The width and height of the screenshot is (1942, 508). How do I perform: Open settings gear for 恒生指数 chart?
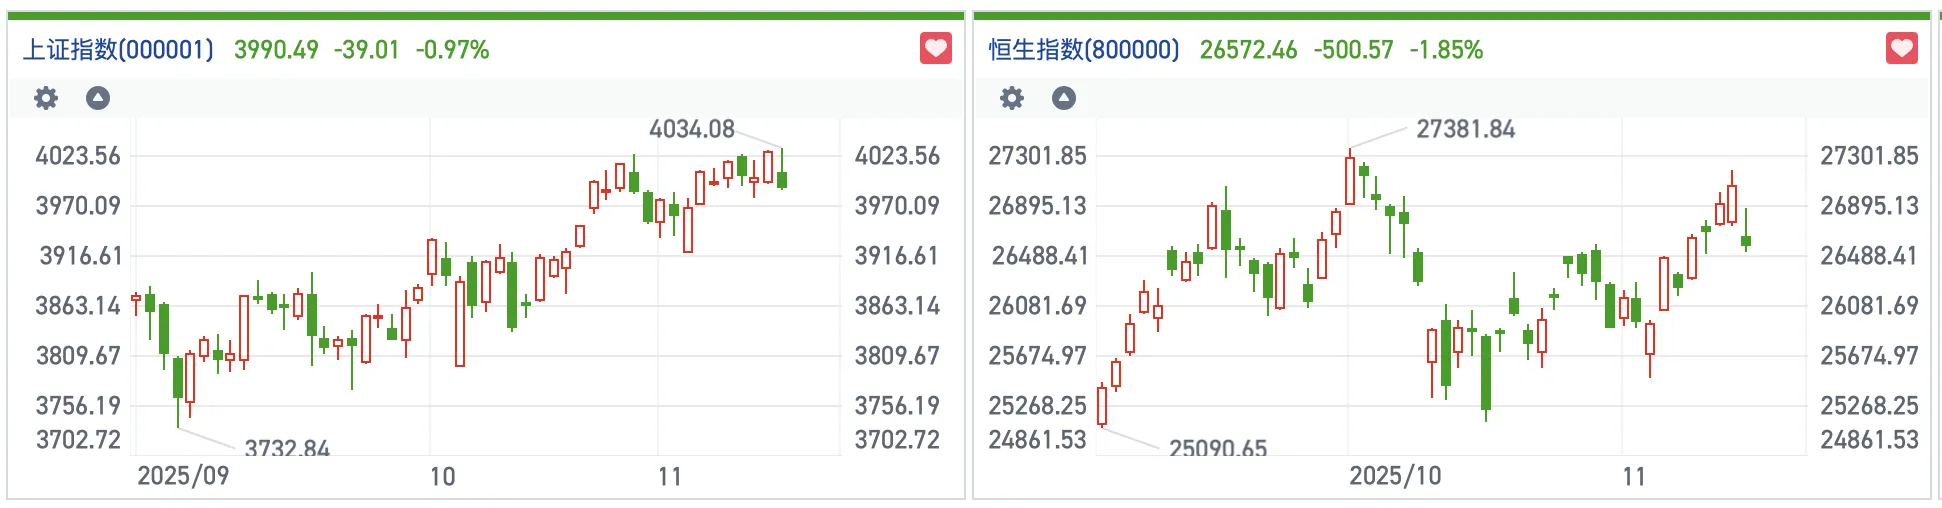(1012, 98)
